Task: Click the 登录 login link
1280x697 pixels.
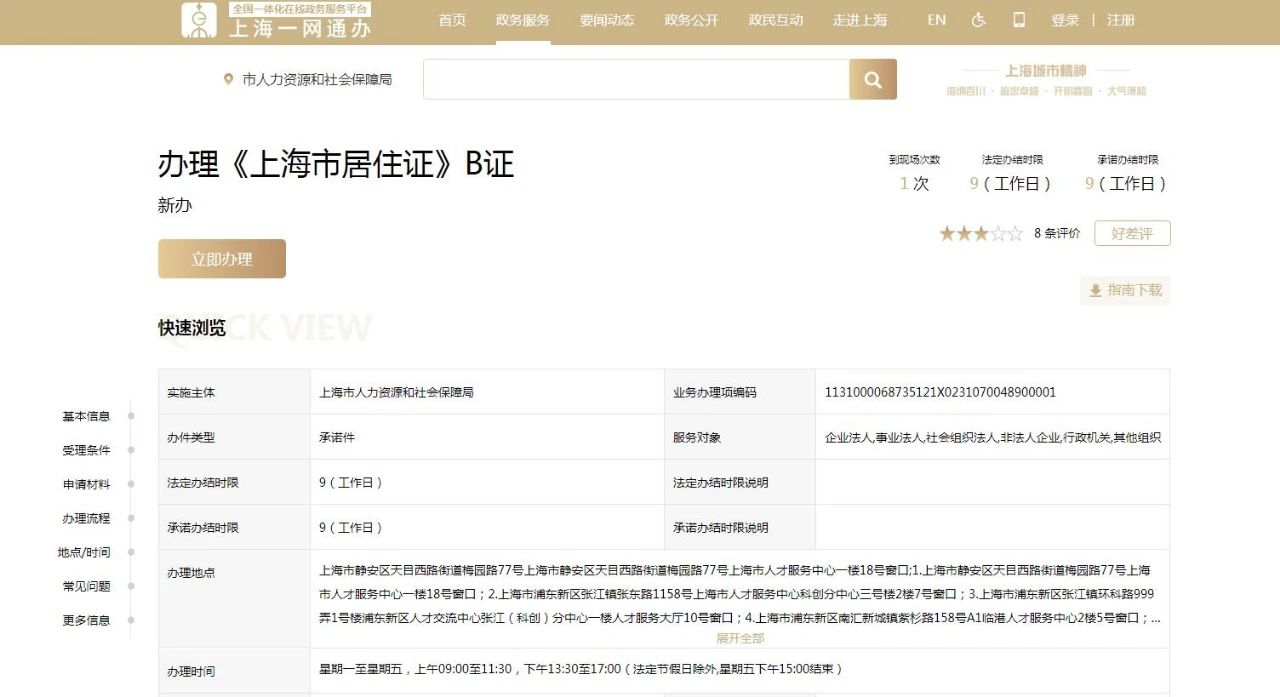Action: point(1065,20)
